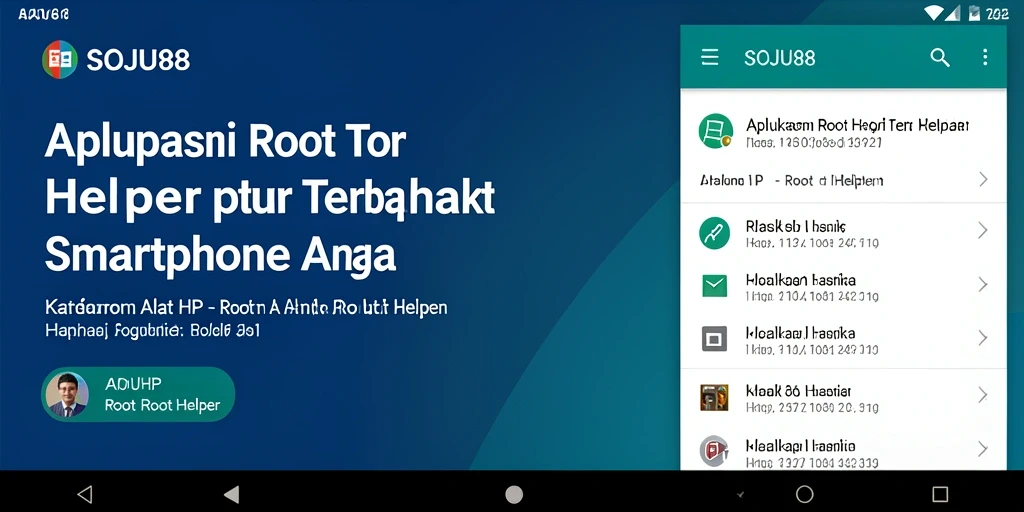Screen dimensions: 1024x512
Task: Tap the battery status icon
Action: tap(974, 12)
